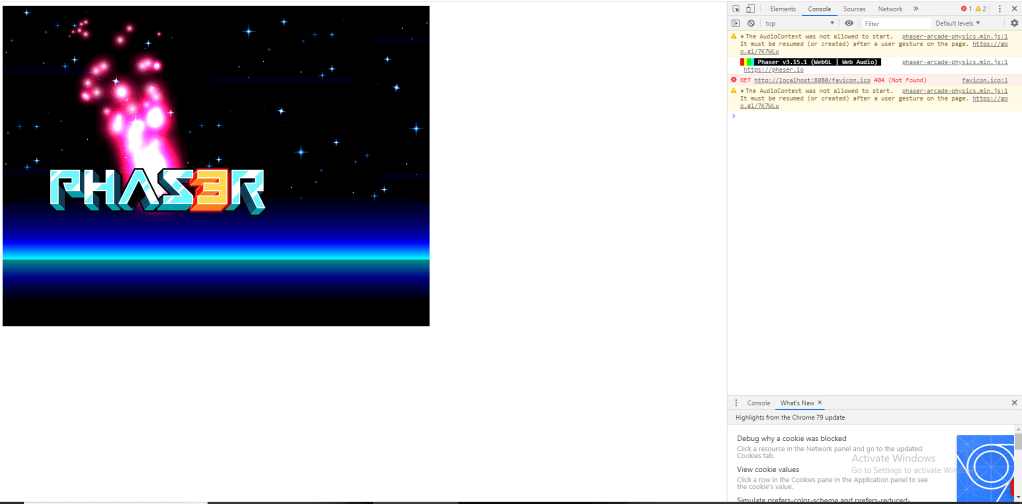Show the console sidebar
1022x504 pixels.
coord(736,23)
